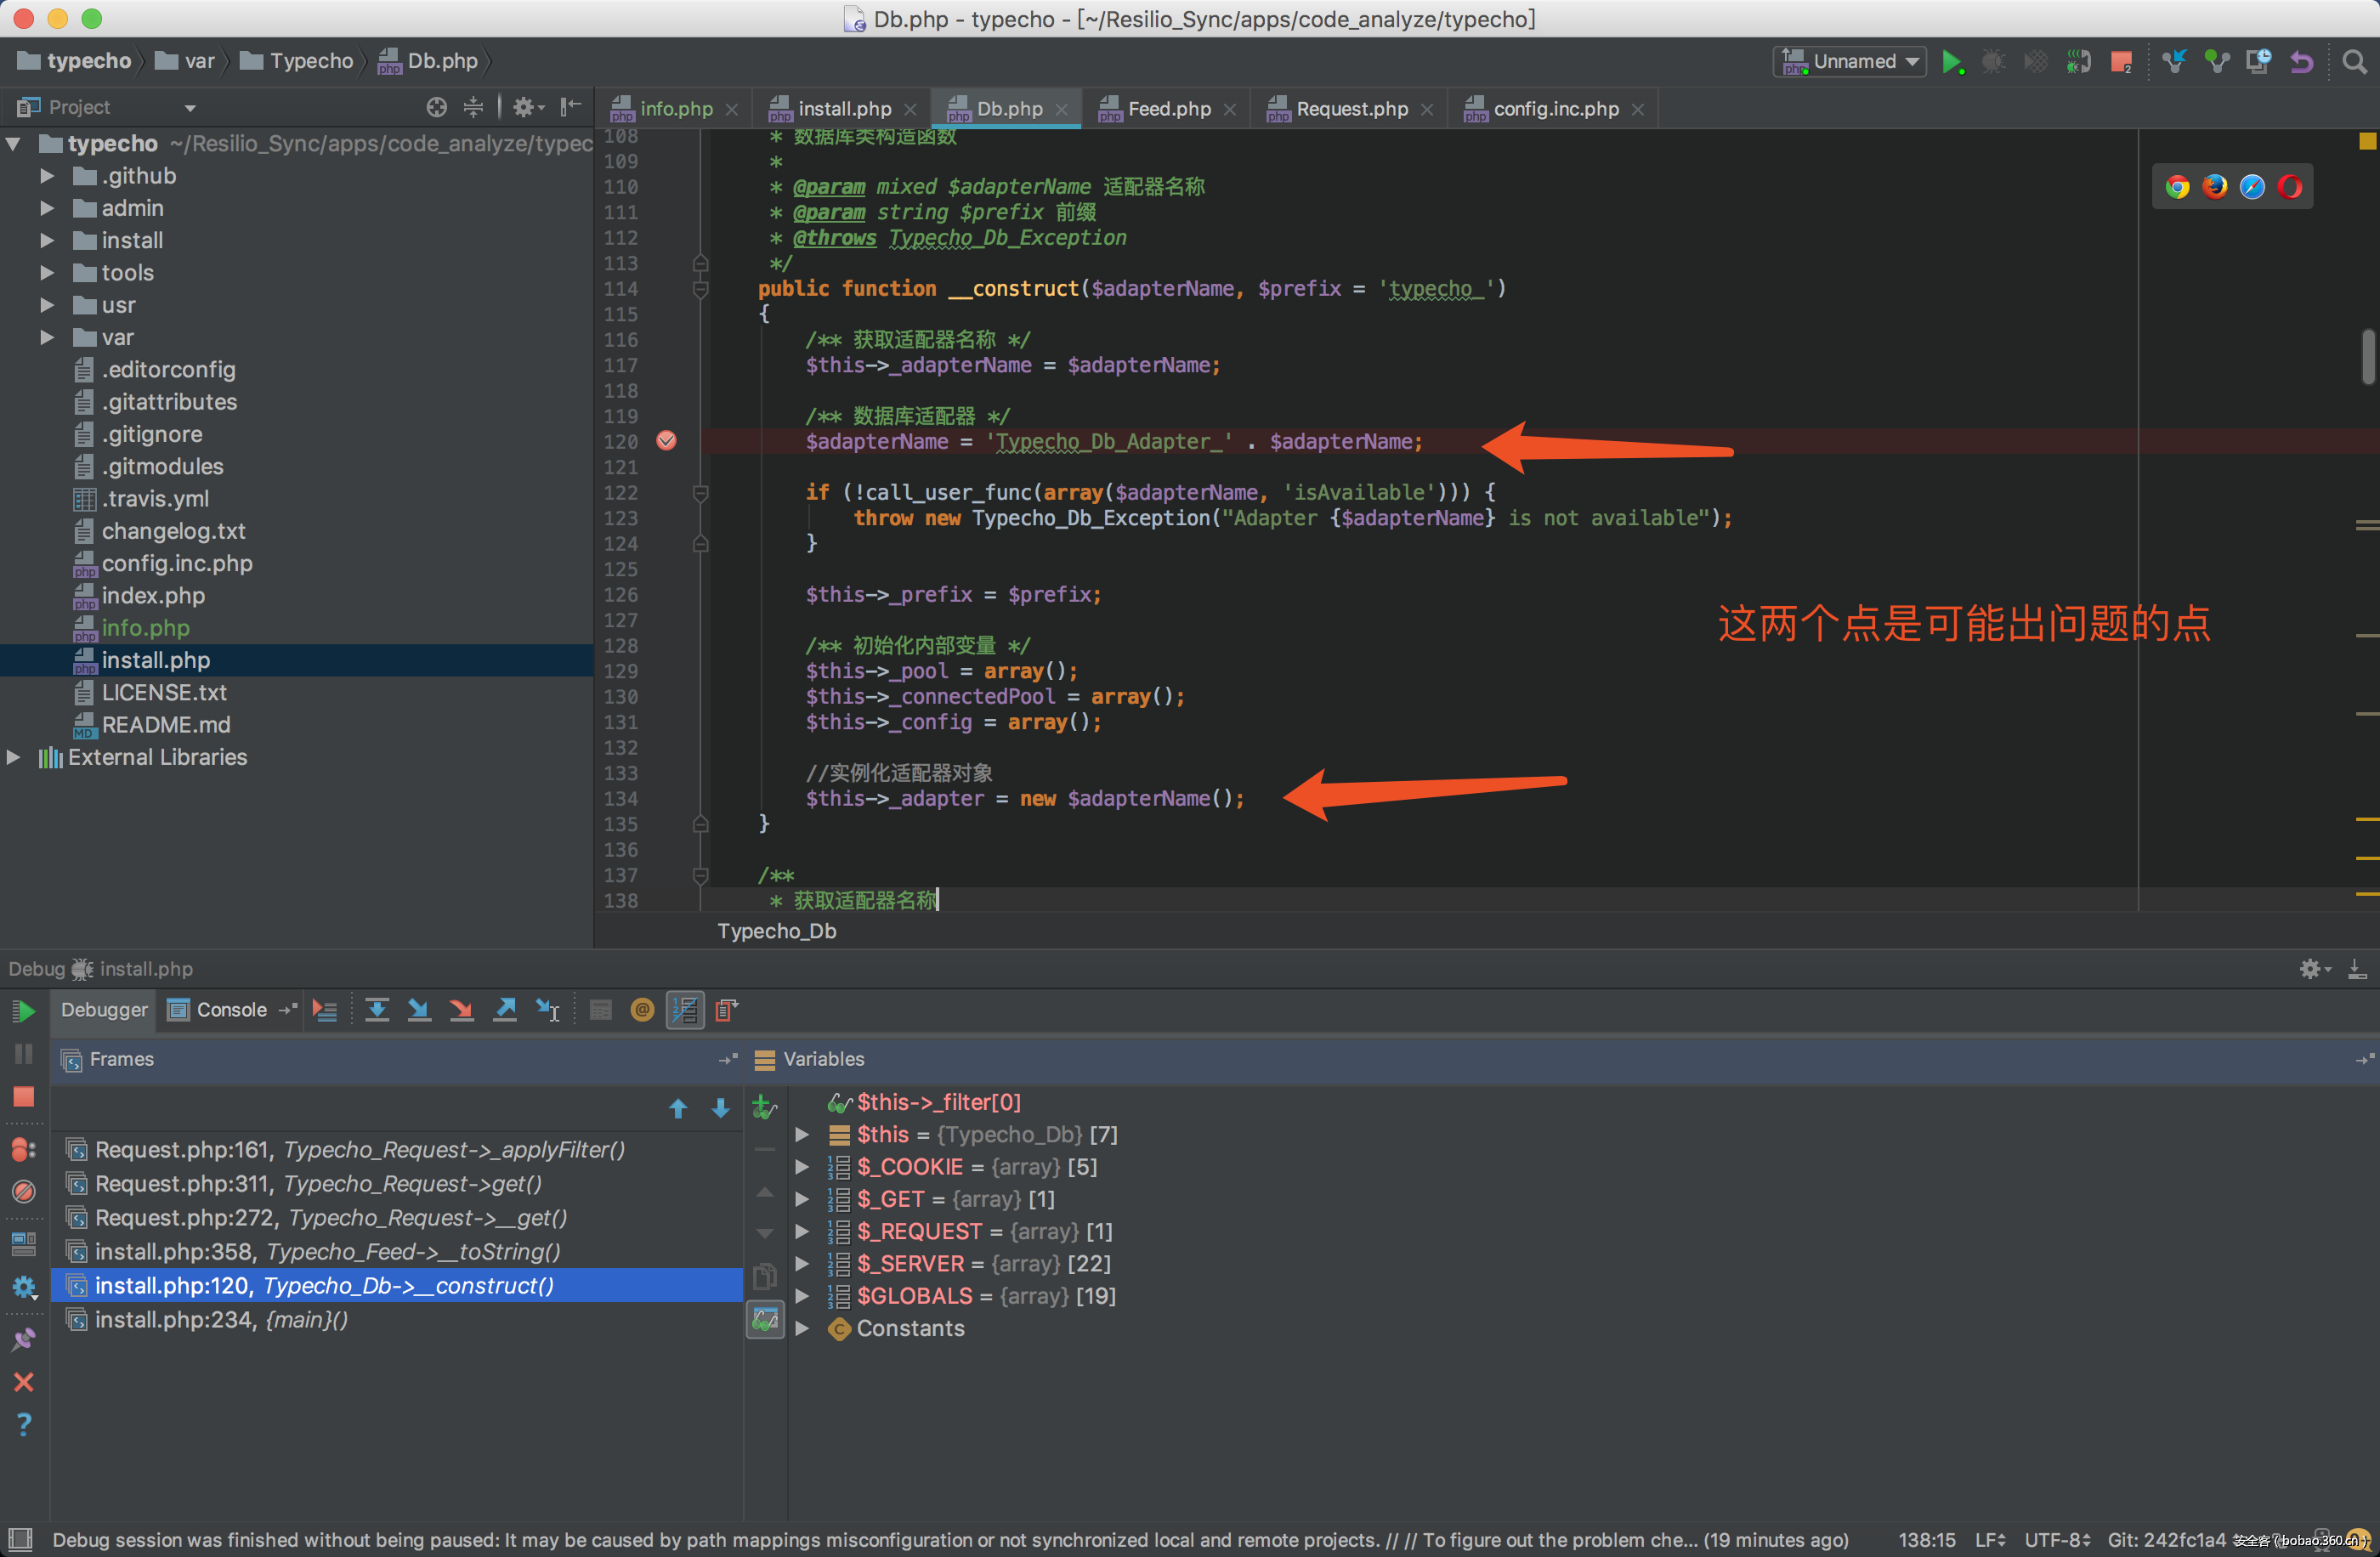
Task: Click Mute Breakpoints icon in debug sidebar
Action: [24, 1192]
